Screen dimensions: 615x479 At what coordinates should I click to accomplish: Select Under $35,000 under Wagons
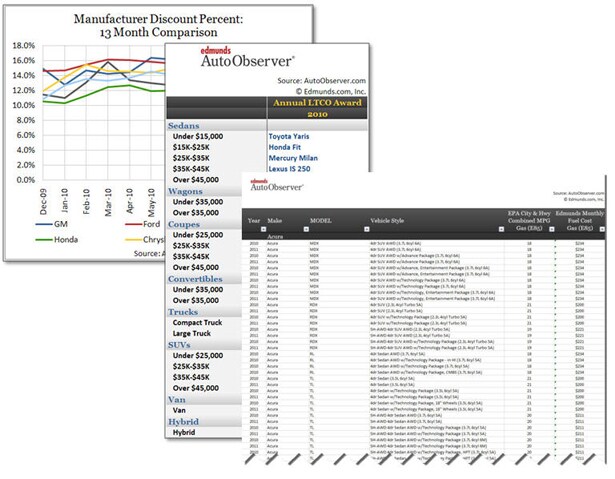click(x=198, y=202)
